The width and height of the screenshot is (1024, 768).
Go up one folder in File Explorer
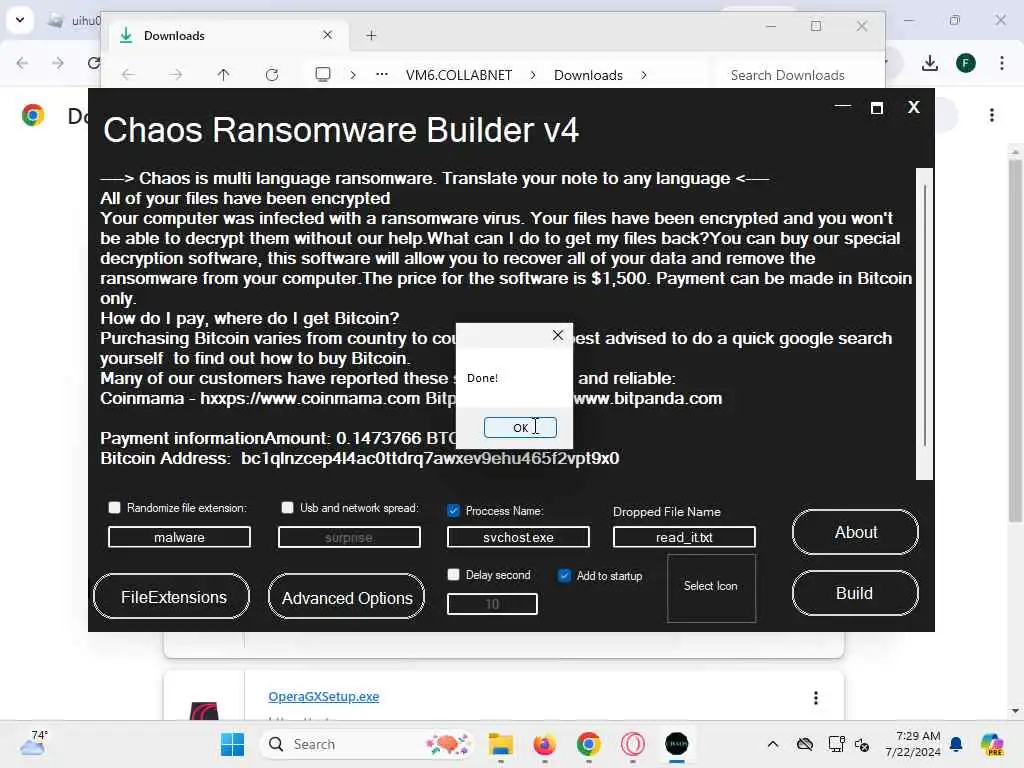pyautogui.click(x=223, y=74)
